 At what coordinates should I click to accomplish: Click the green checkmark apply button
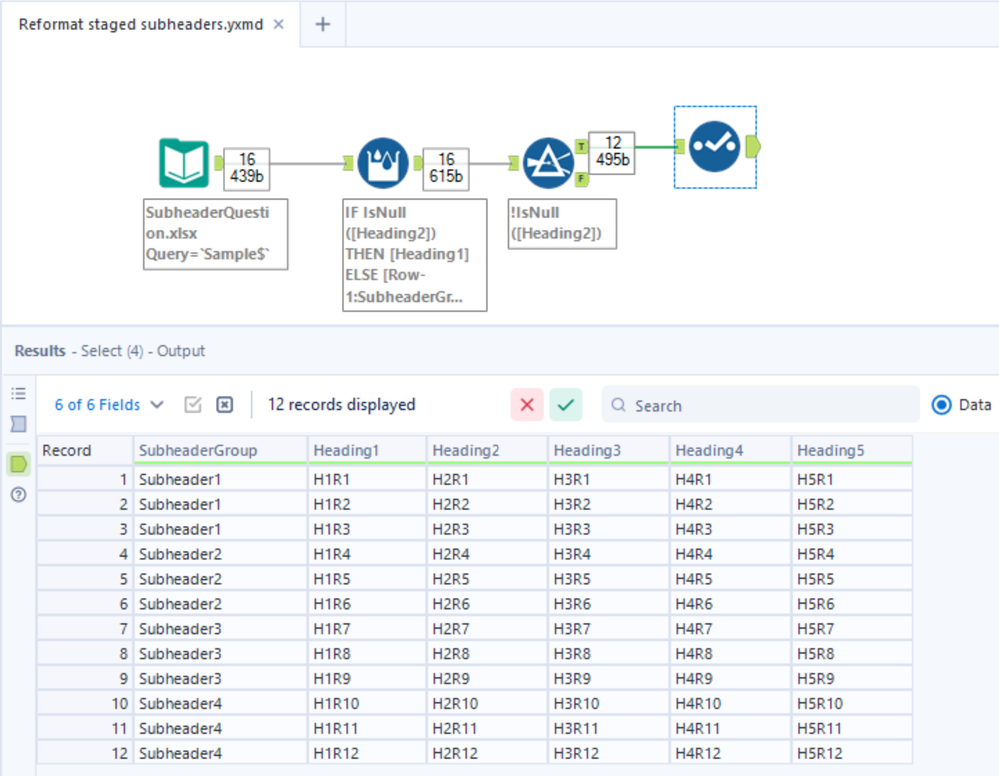click(x=566, y=405)
